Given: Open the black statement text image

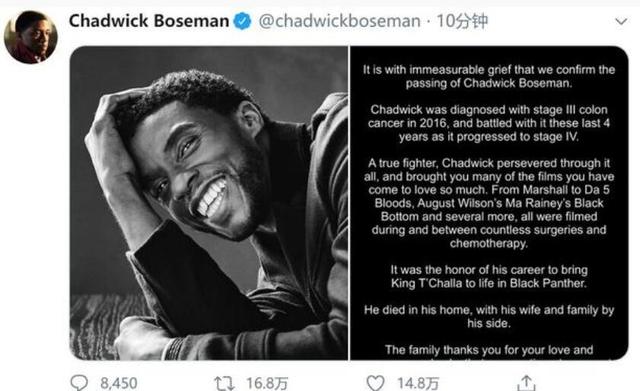Looking at the screenshot, I should [489, 203].
